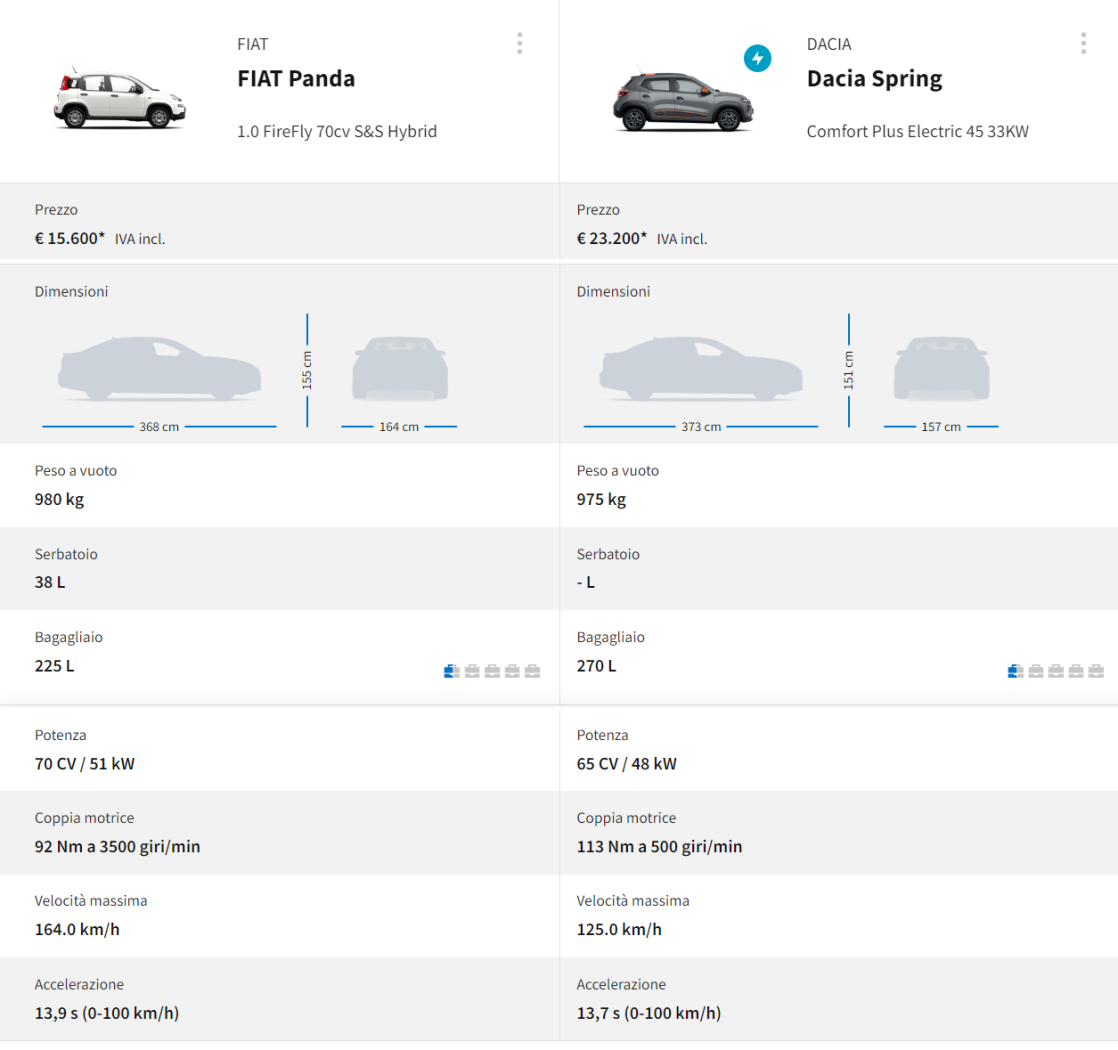
Task: Open the FIAT Panda model title
Action: click(296, 79)
